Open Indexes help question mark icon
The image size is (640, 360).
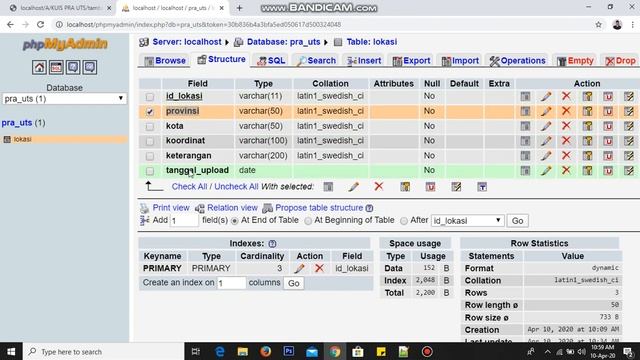coord(272,244)
